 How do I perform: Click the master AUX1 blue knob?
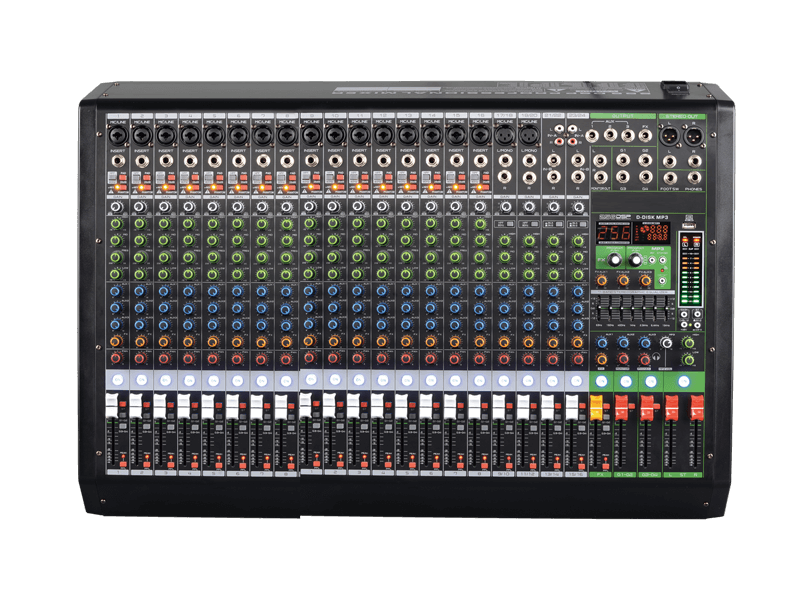pyautogui.click(x=602, y=343)
